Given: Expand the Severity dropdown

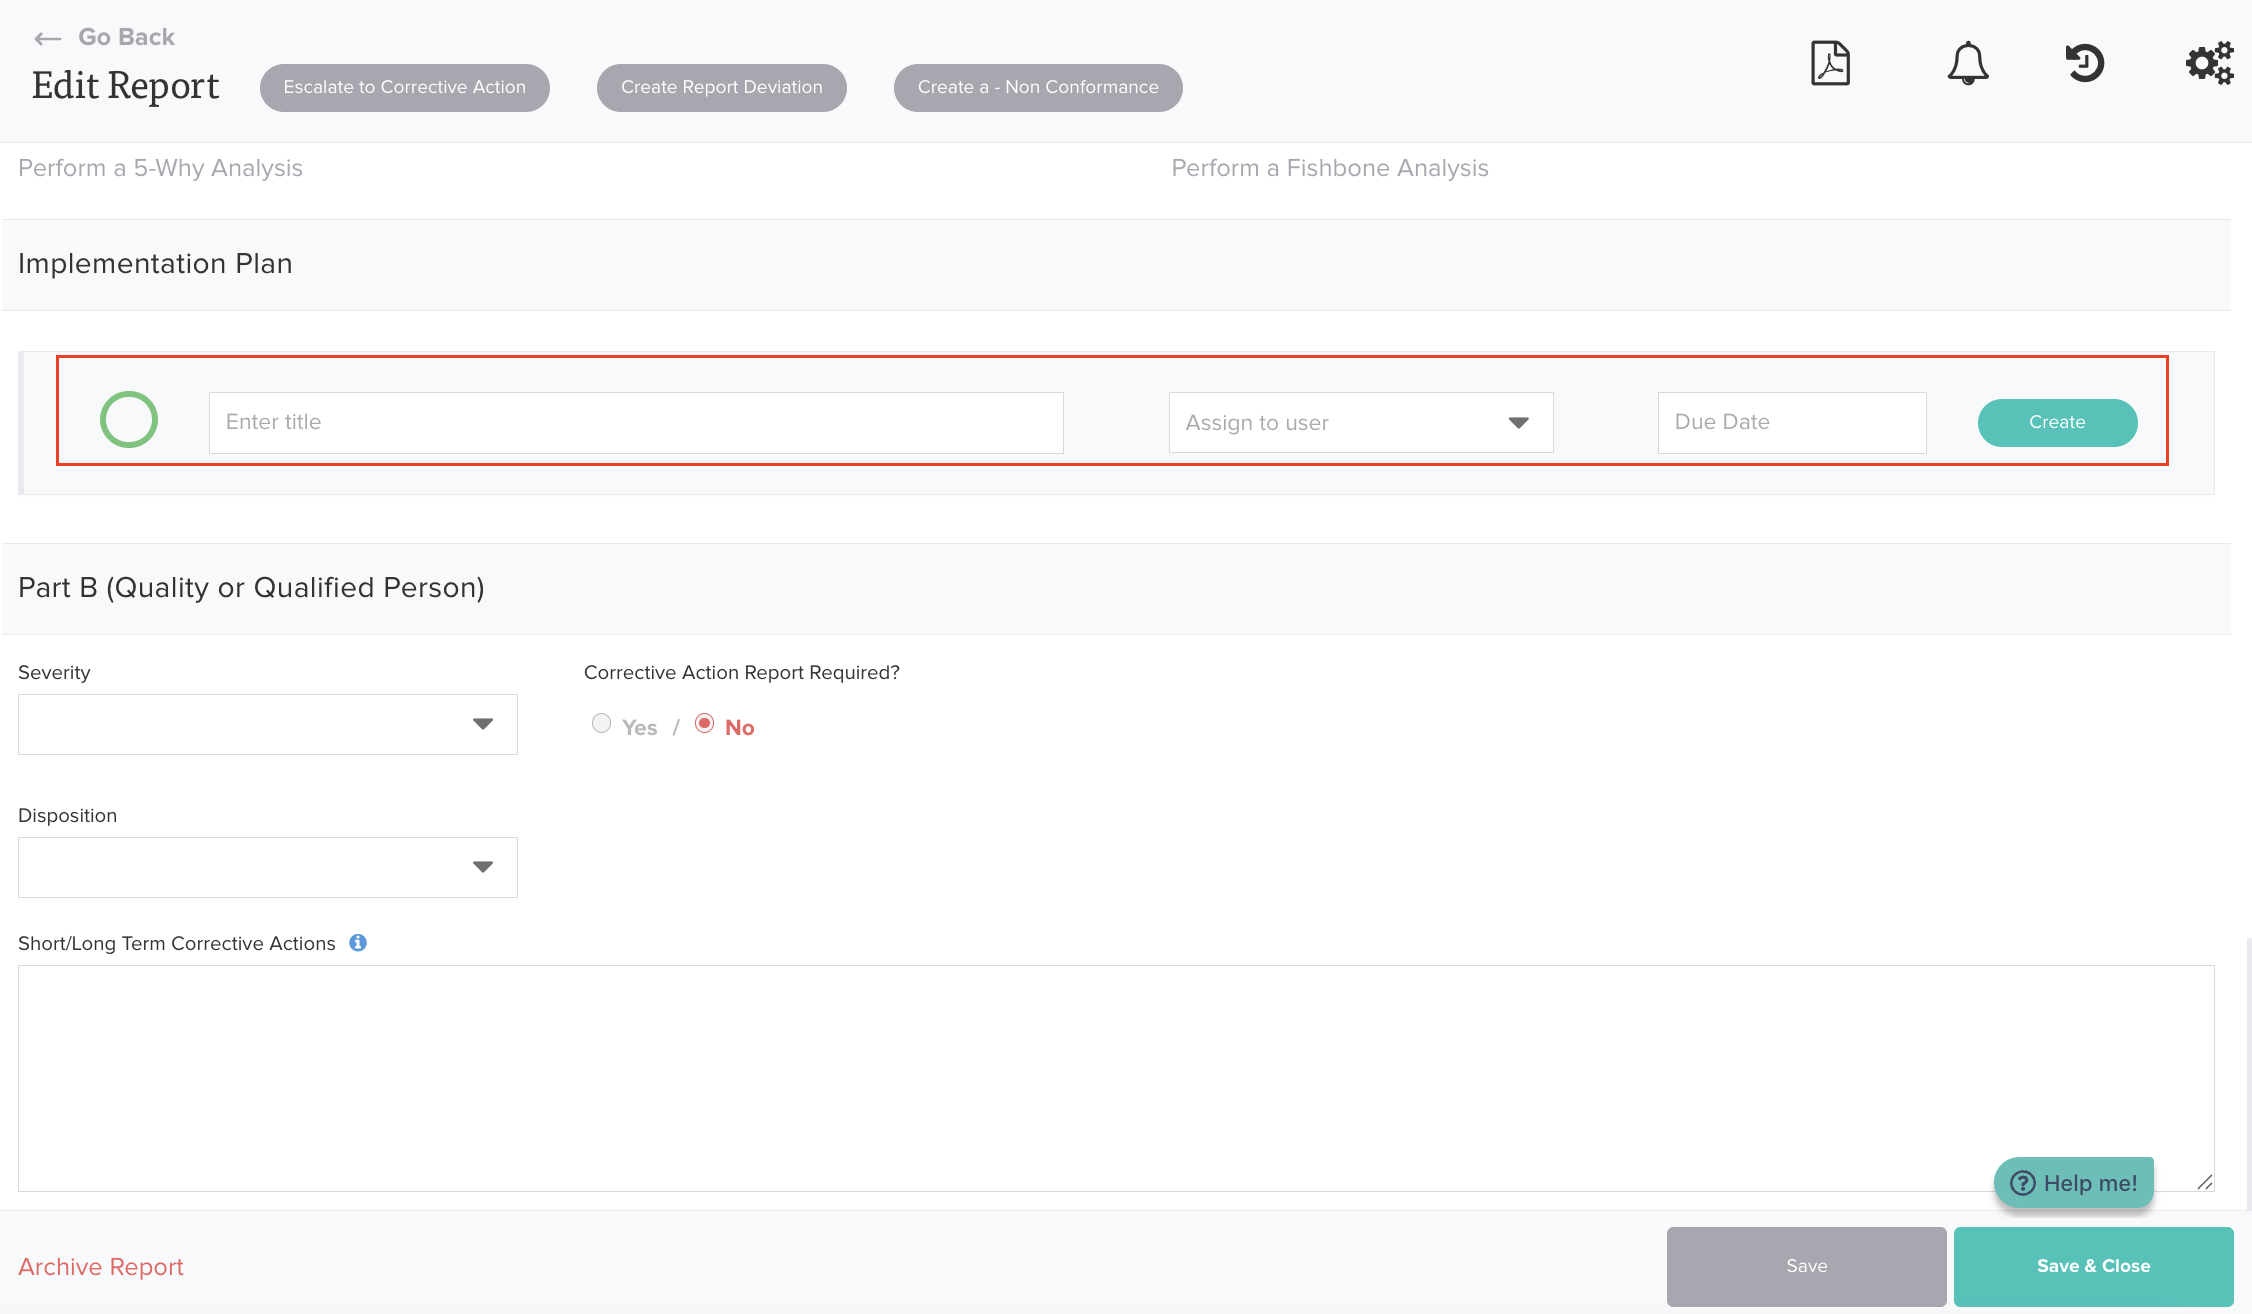Looking at the screenshot, I should (x=268, y=724).
